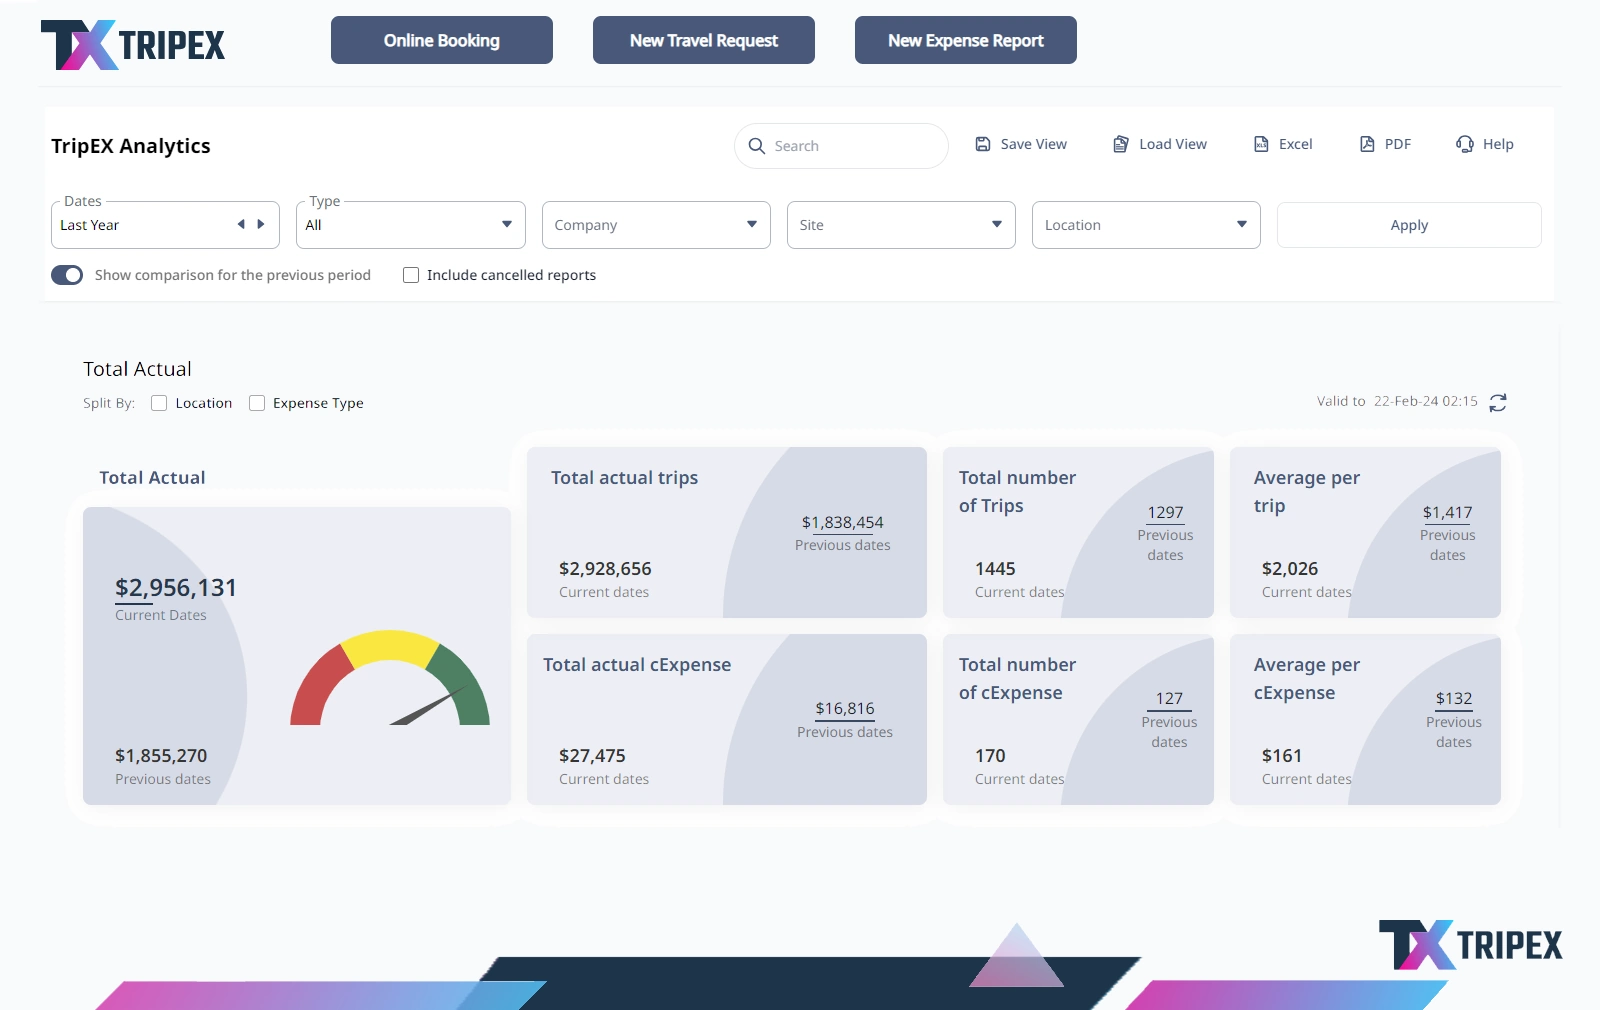
Task: Export analytics via PDF label
Action: 1398,144
